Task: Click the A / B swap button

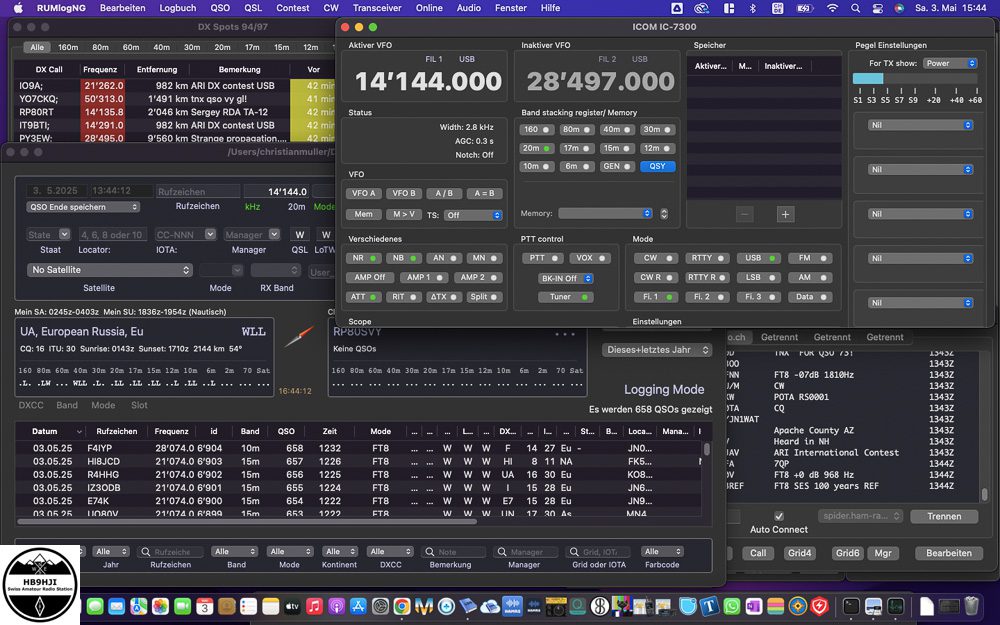Action: click(444, 193)
